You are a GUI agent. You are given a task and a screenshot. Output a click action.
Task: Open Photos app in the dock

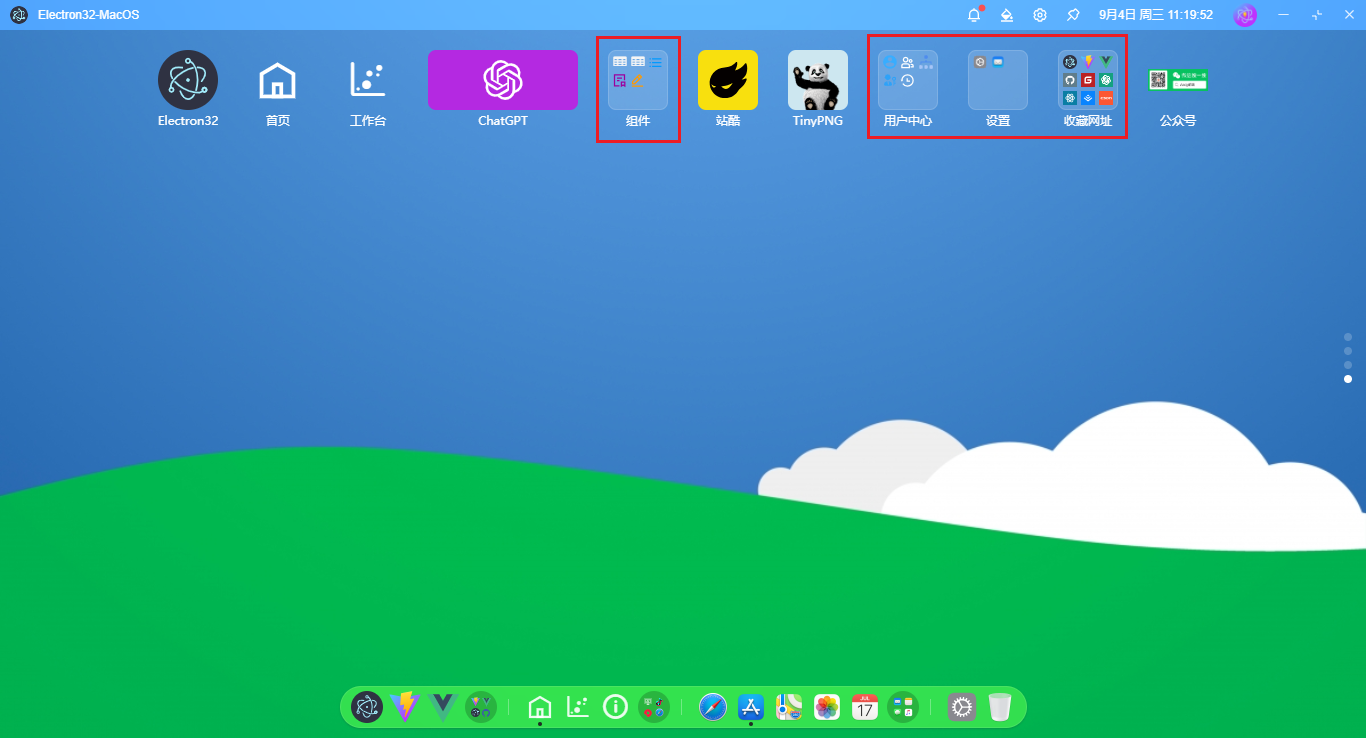pyautogui.click(x=826, y=707)
